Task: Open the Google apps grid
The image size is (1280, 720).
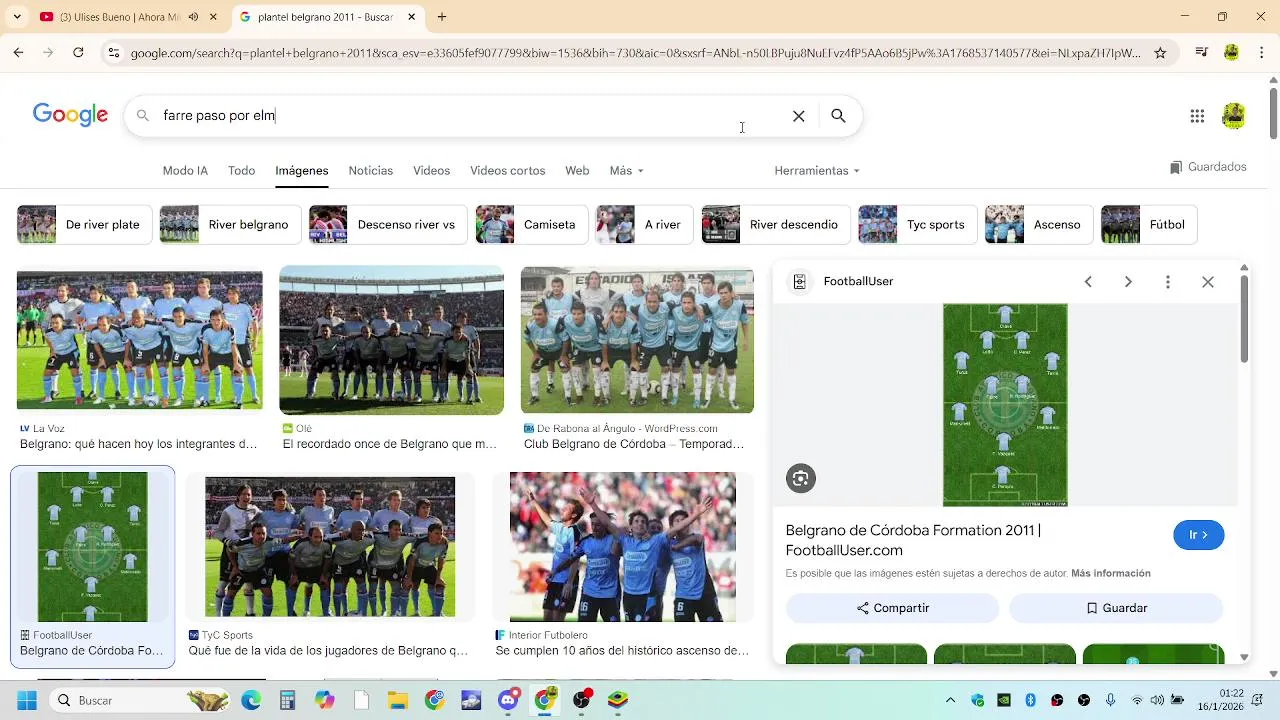Action: 1197,116
